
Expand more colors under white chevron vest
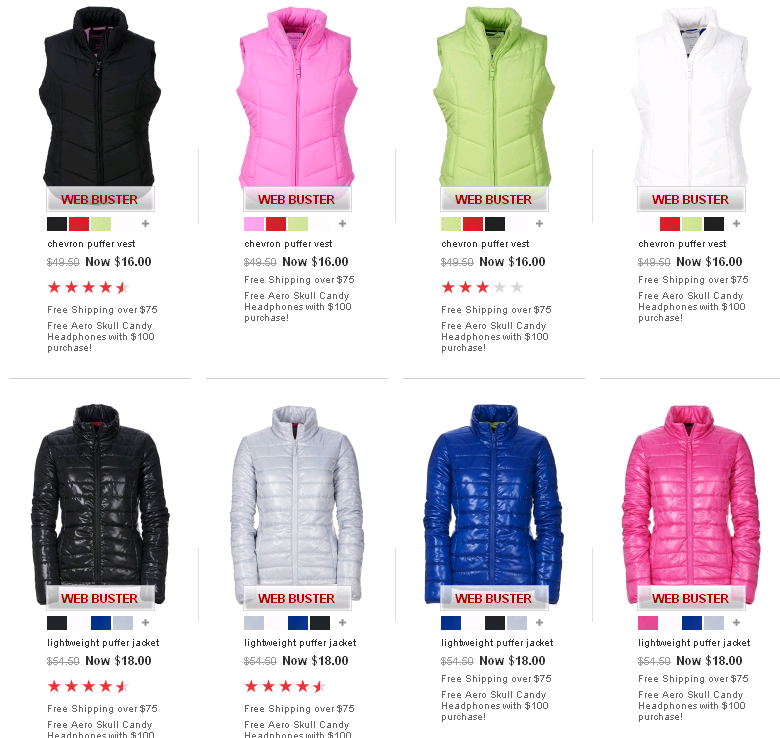736,224
